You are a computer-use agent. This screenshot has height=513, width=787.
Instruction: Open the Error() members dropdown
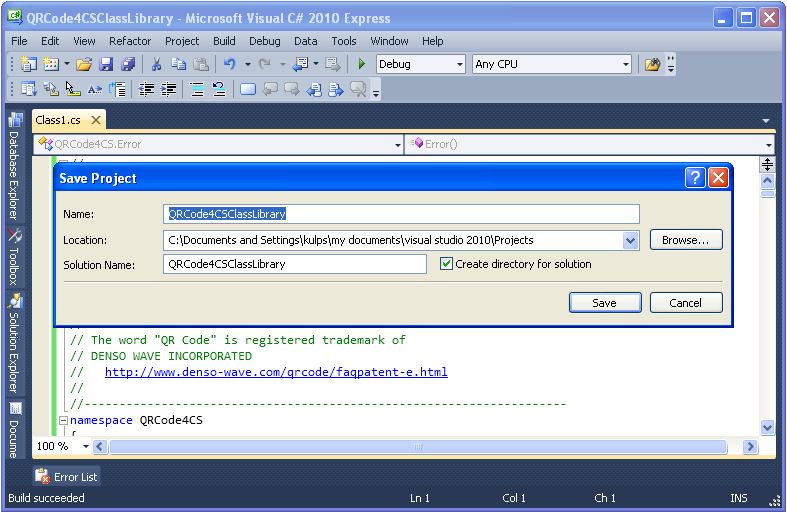(x=768, y=145)
